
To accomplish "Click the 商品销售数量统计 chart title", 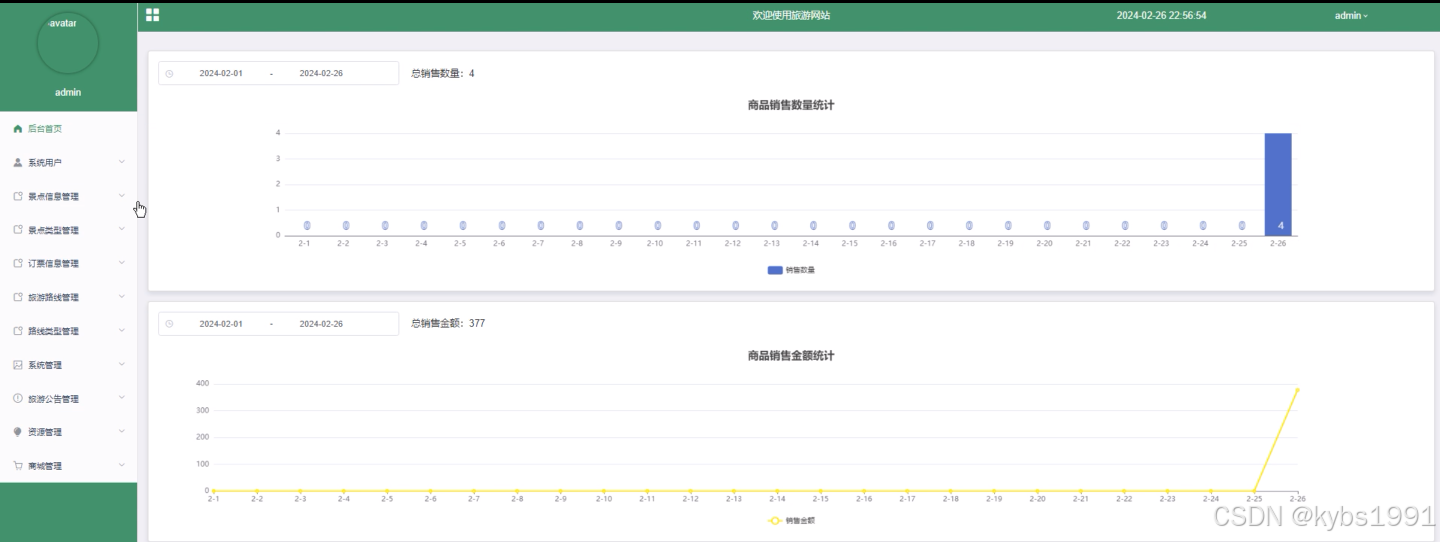I will [791, 105].
